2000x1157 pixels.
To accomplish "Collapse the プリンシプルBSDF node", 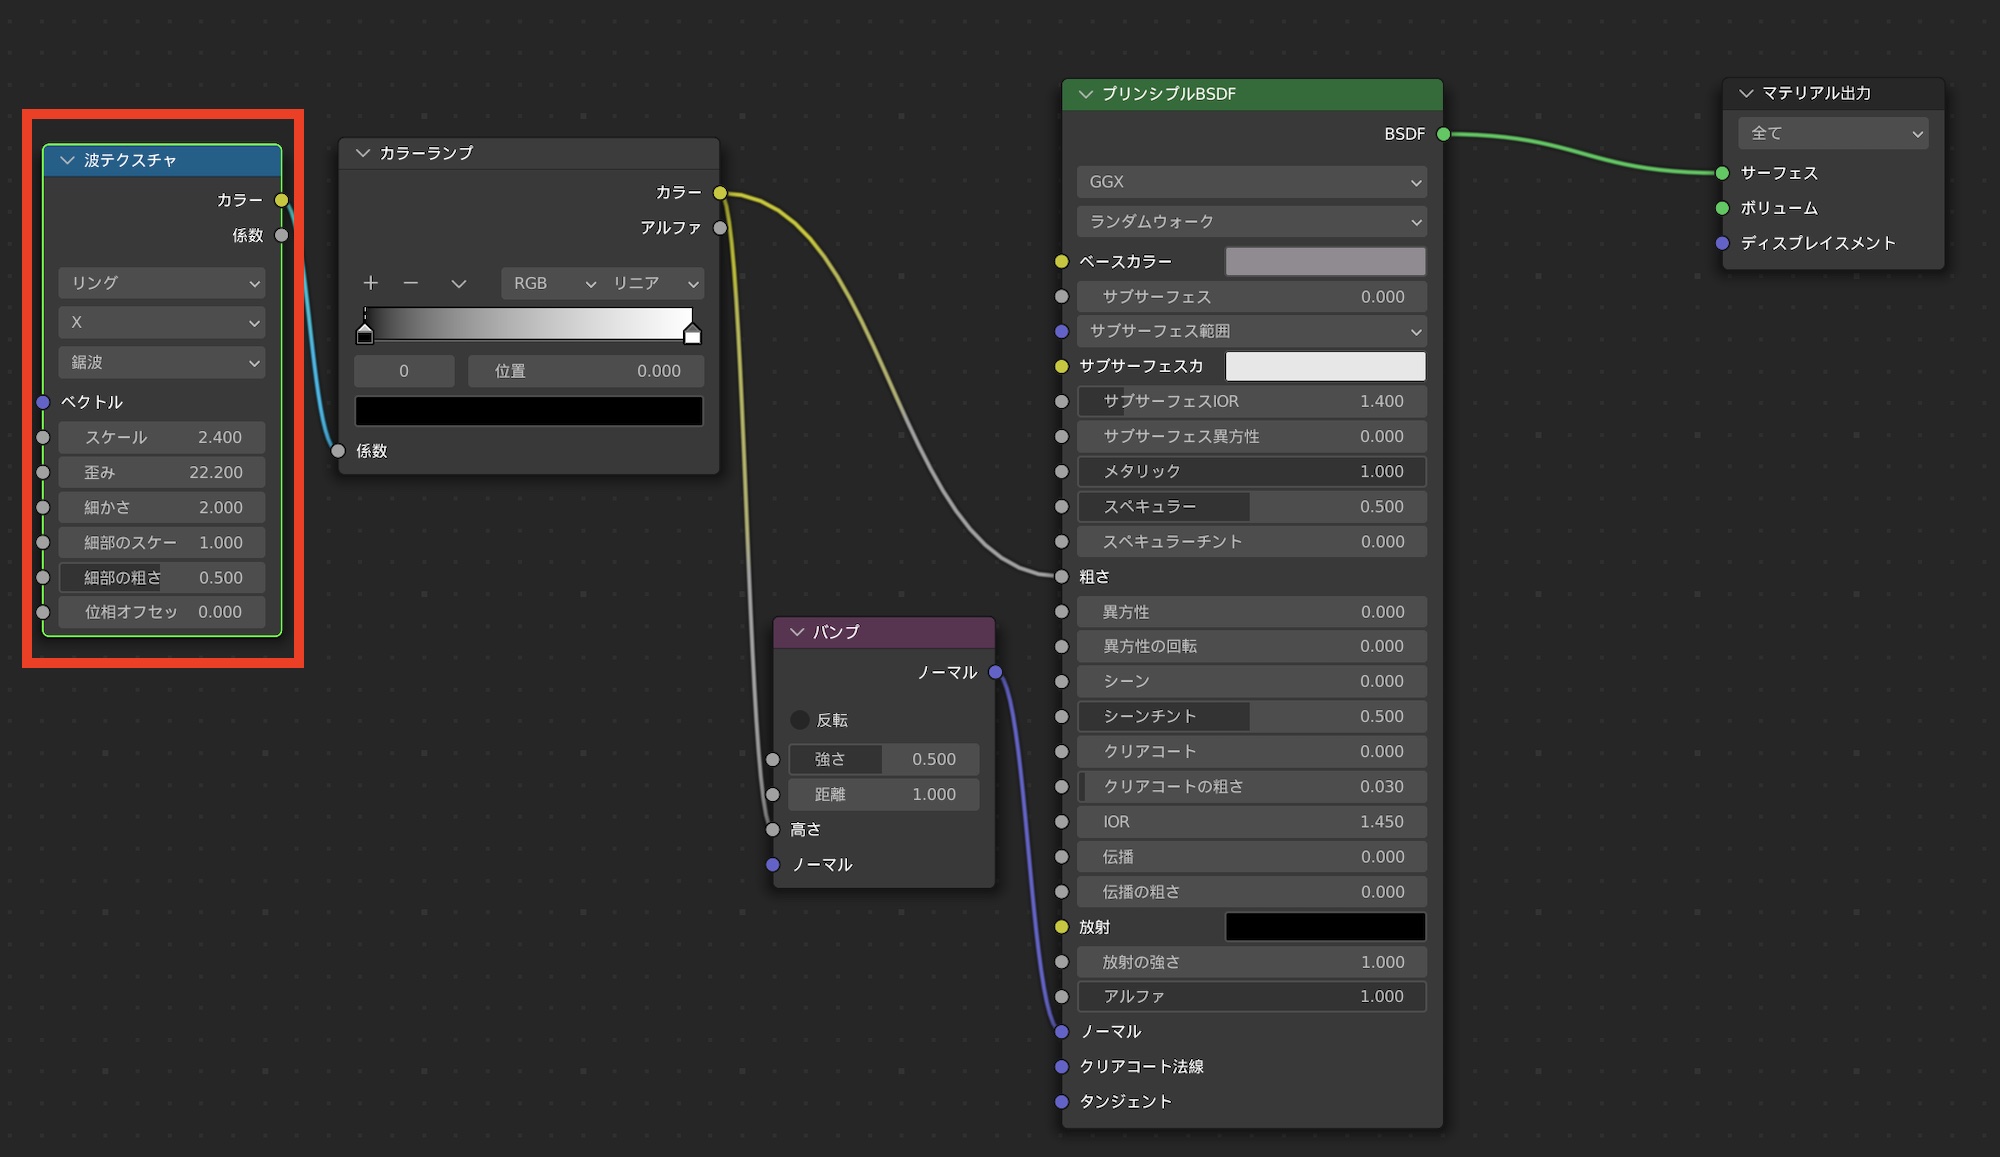I will coord(1086,94).
